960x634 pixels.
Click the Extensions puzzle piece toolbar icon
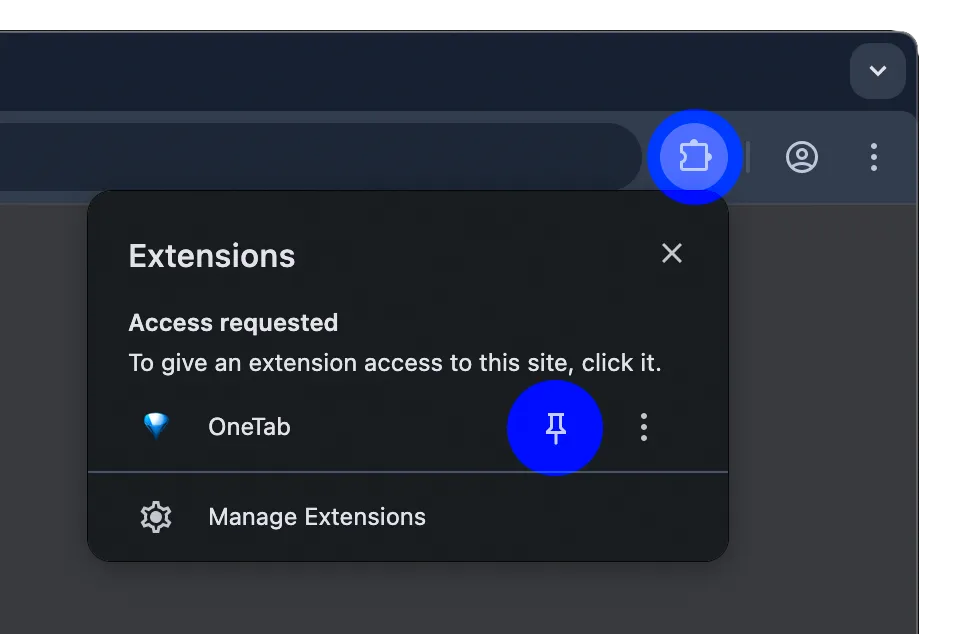tap(693, 157)
